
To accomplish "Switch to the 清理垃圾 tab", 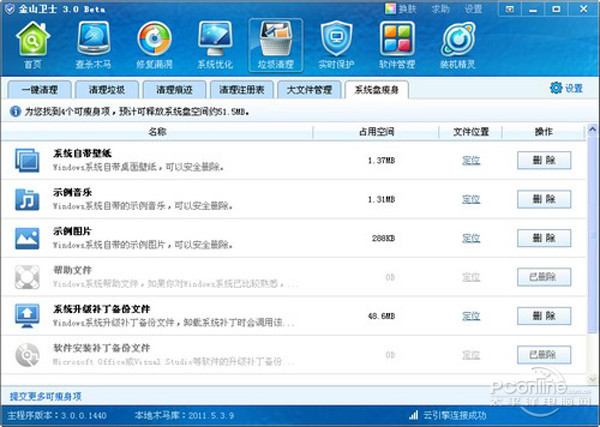I will point(107,90).
